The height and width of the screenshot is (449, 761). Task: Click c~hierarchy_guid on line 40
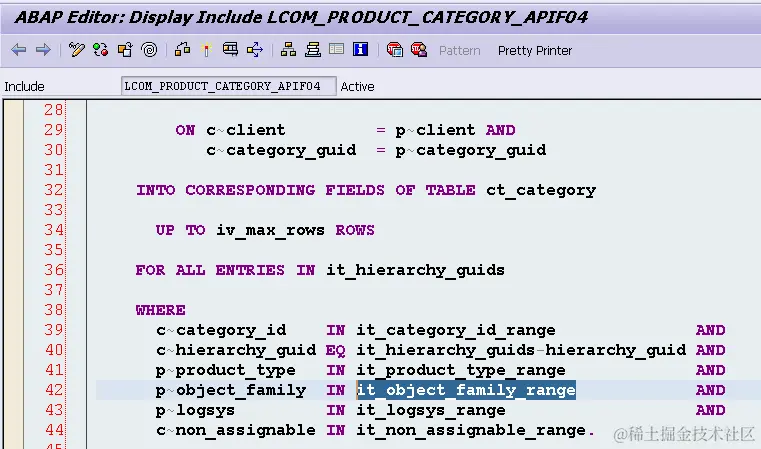tap(236, 350)
